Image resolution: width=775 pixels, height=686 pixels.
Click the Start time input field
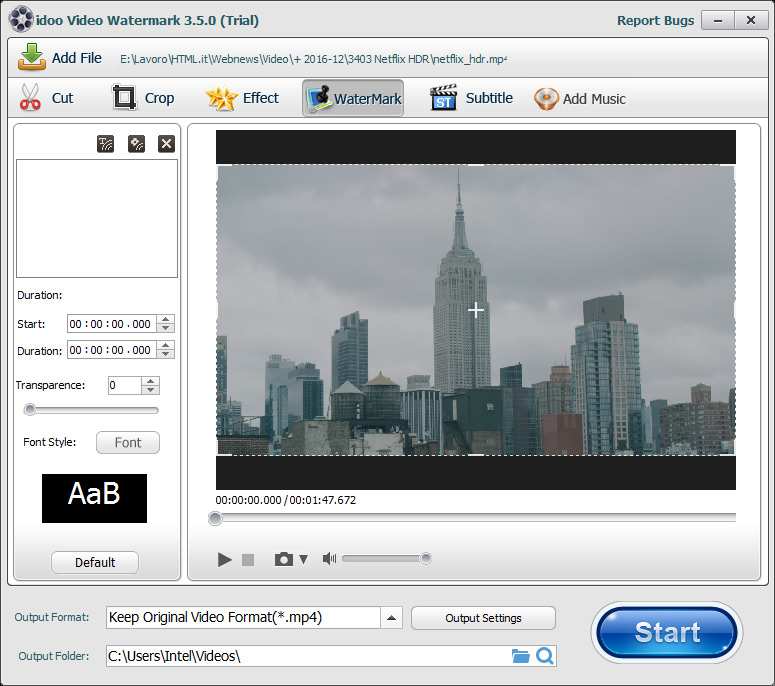coord(111,324)
